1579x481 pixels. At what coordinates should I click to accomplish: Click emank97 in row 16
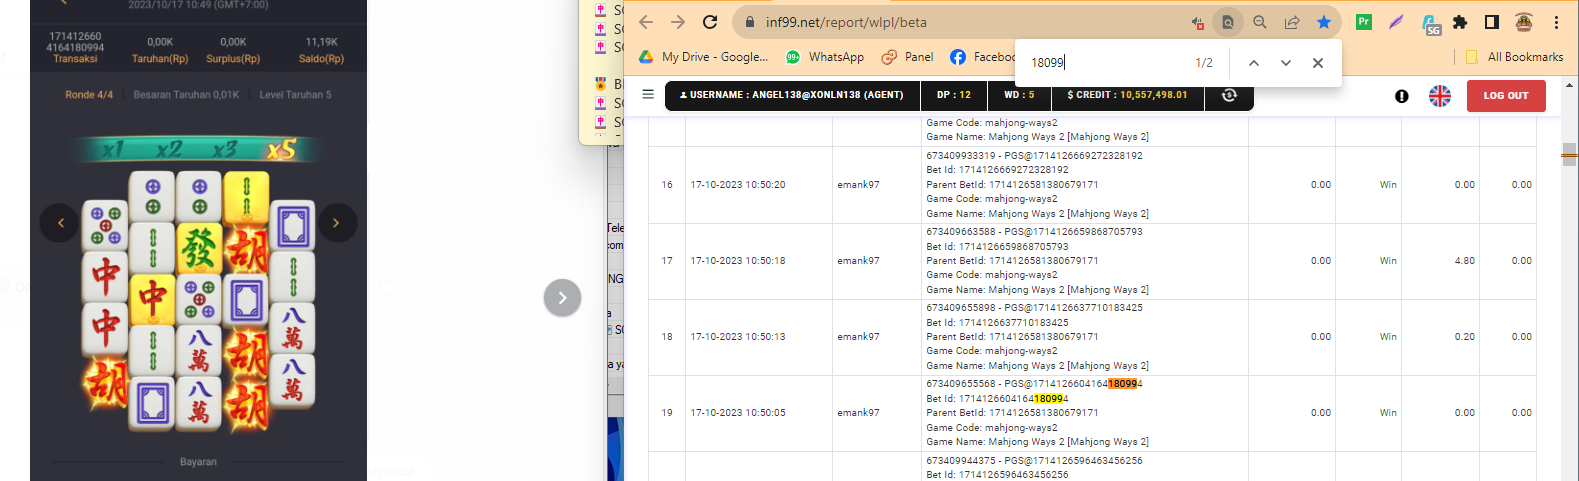tap(858, 185)
